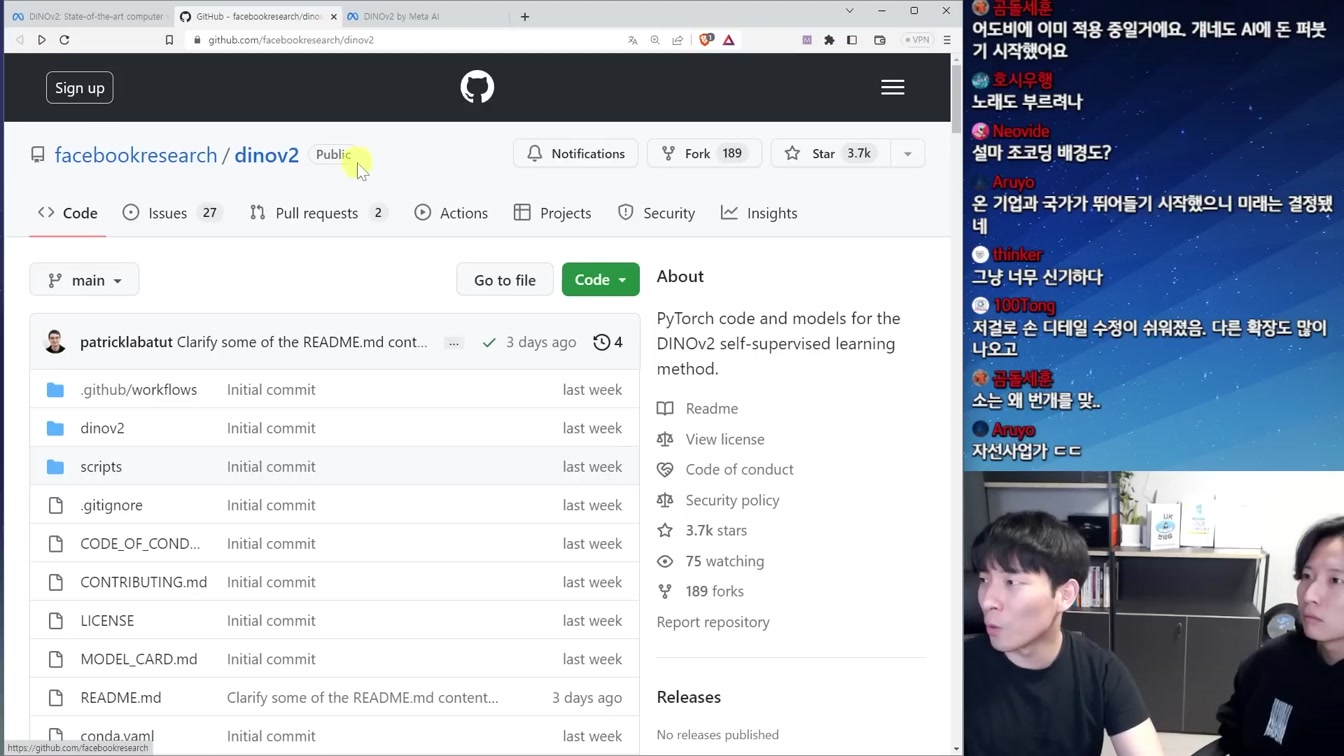Screen dimensions: 1344x756
Task: Click the Go to file button
Action: (x=505, y=280)
